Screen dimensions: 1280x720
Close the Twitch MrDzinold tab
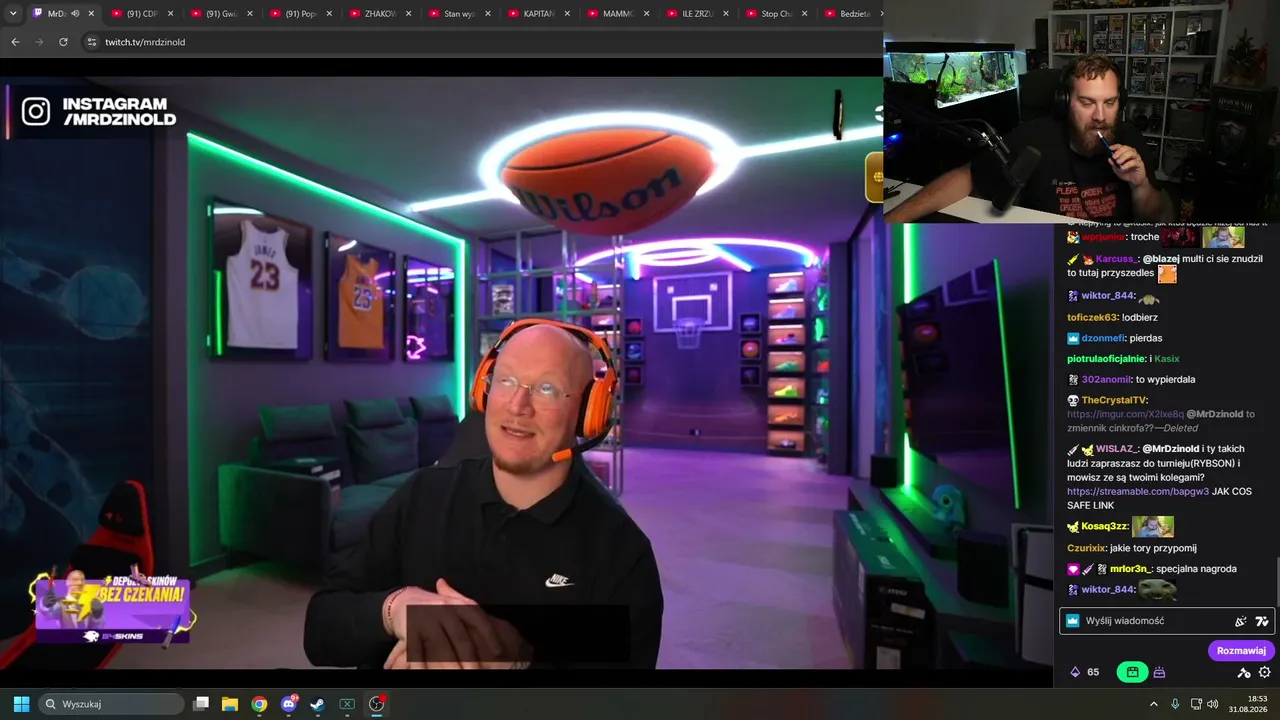tap(91, 14)
